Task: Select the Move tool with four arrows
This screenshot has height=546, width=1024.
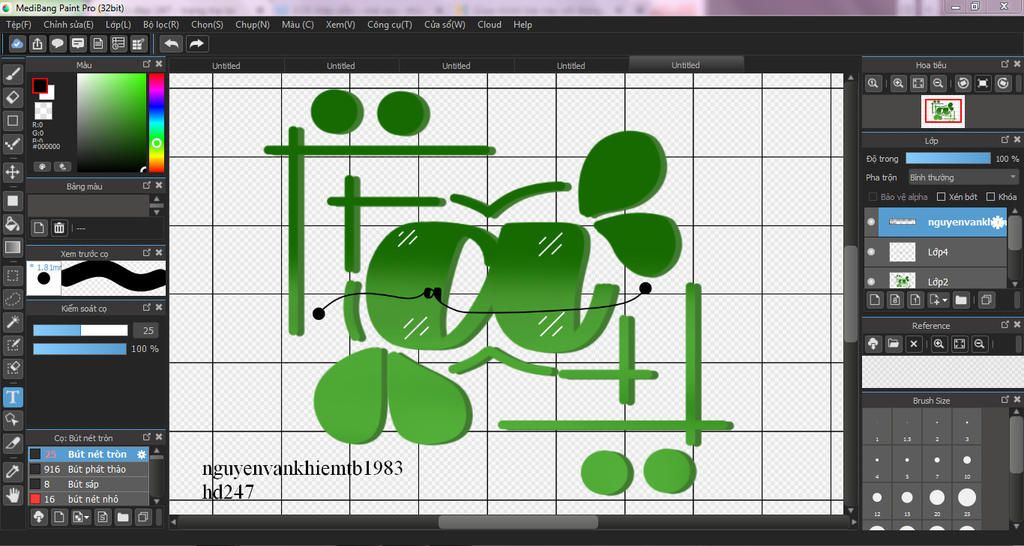Action: [13, 172]
